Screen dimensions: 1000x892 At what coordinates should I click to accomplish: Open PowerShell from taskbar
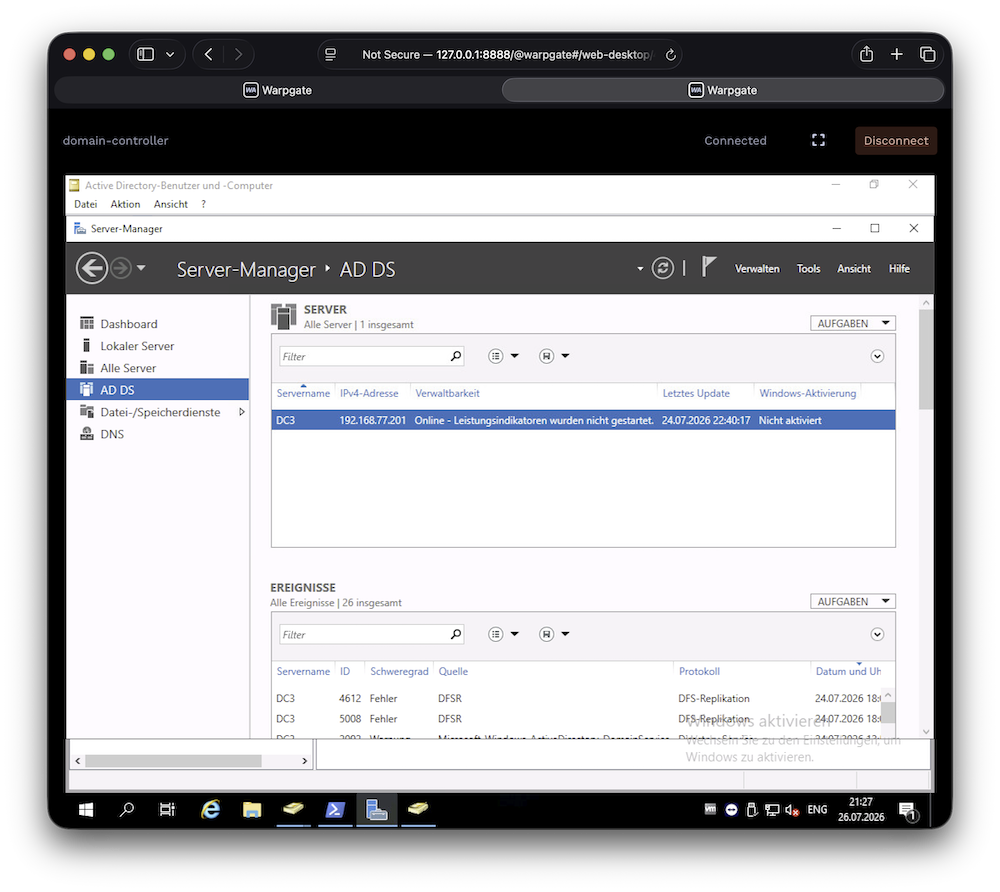coord(335,810)
